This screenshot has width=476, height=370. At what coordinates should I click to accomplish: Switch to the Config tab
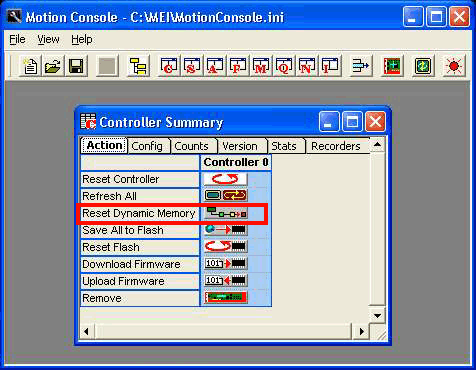147,146
